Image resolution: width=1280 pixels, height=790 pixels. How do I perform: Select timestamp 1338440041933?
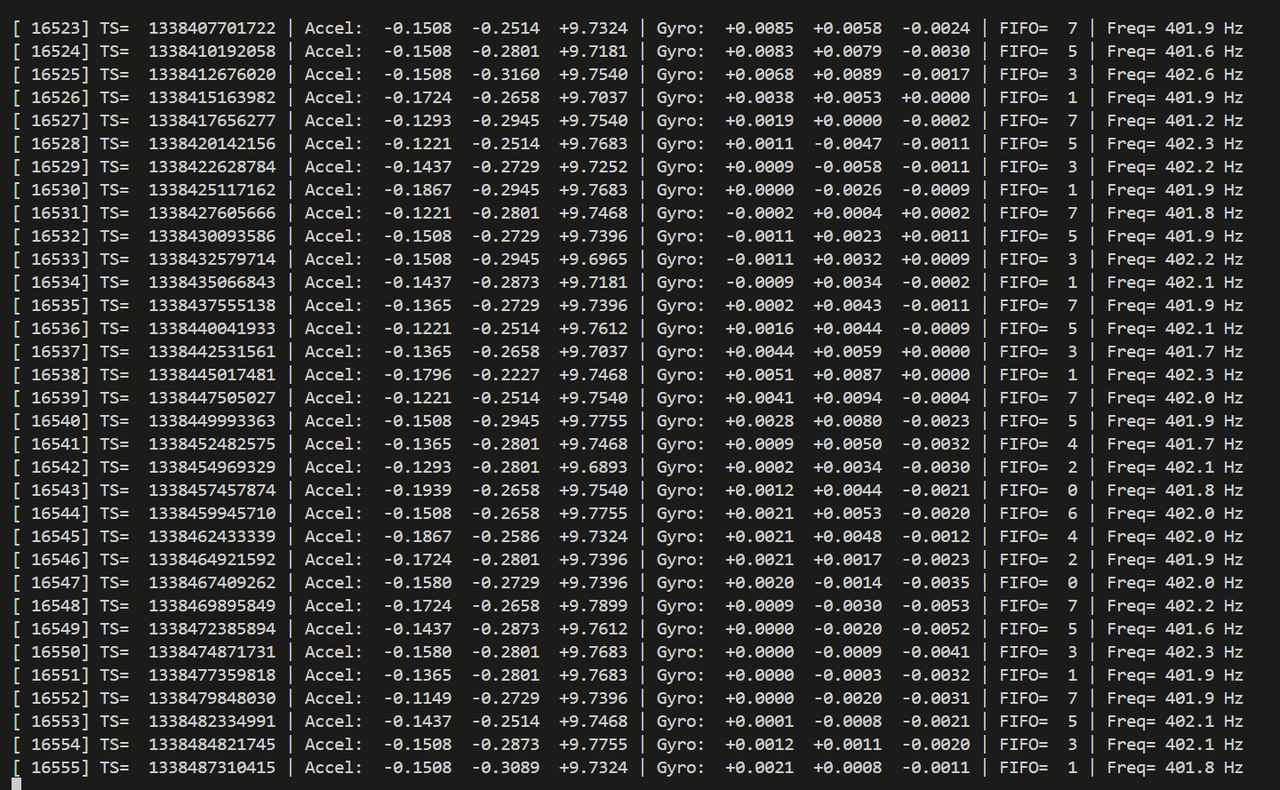(212, 328)
